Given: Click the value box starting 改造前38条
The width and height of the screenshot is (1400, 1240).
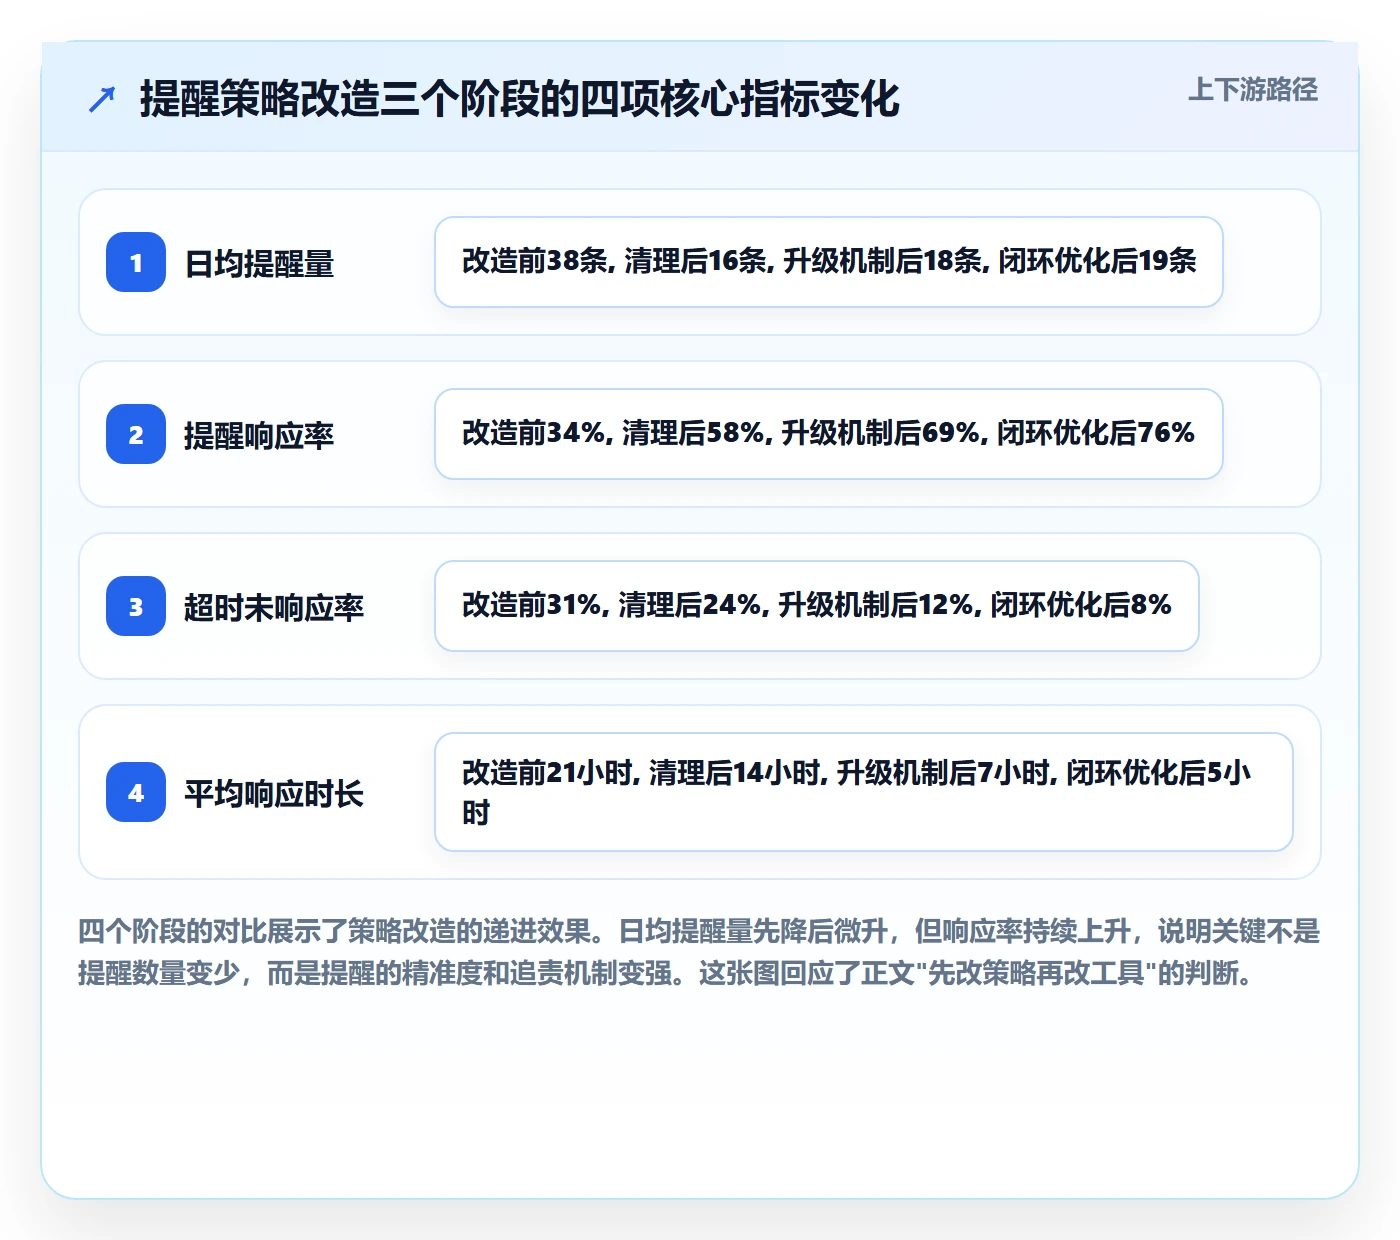Looking at the screenshot, I should coord(829,262).
